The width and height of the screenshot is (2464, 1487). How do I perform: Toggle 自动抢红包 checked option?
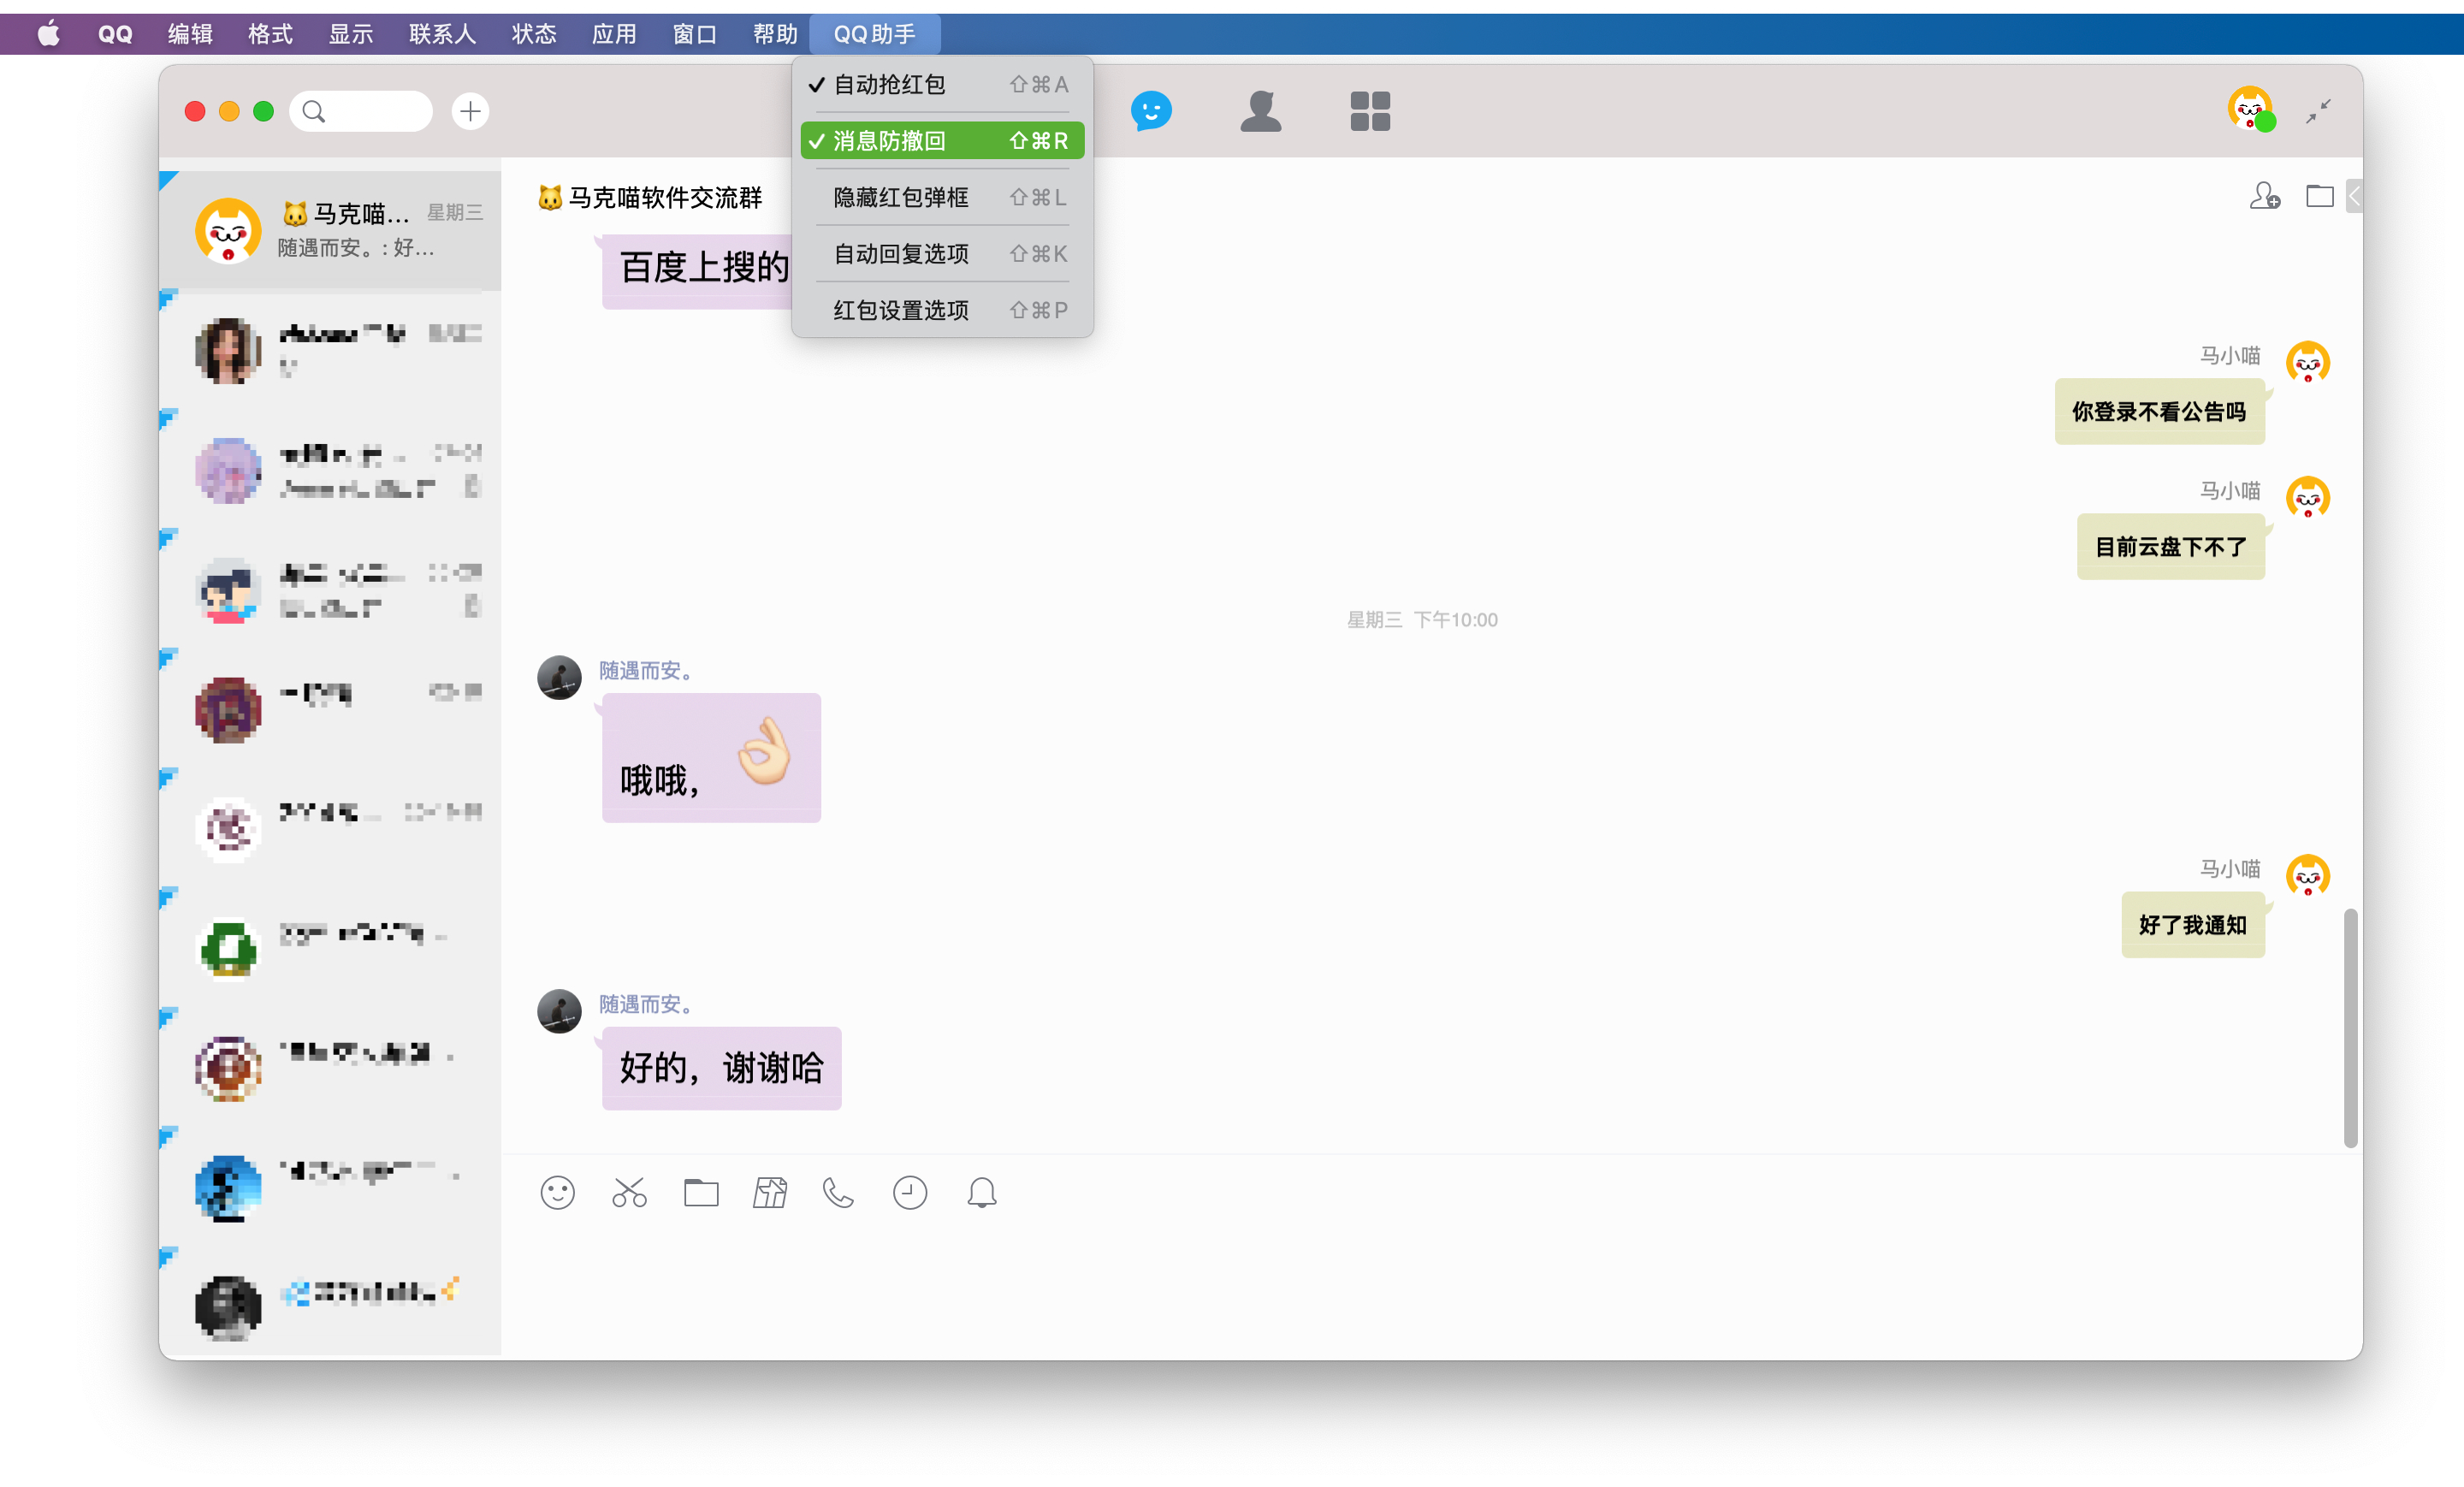click(942, 84)
